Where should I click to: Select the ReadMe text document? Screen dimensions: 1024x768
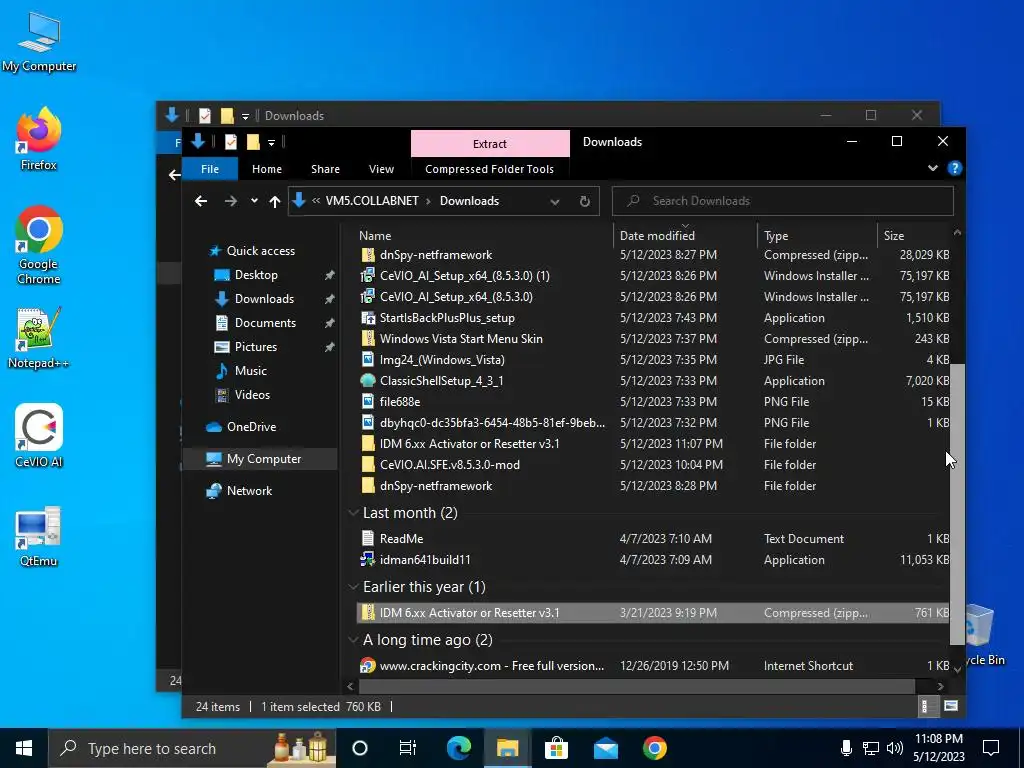tap(653, 538)
